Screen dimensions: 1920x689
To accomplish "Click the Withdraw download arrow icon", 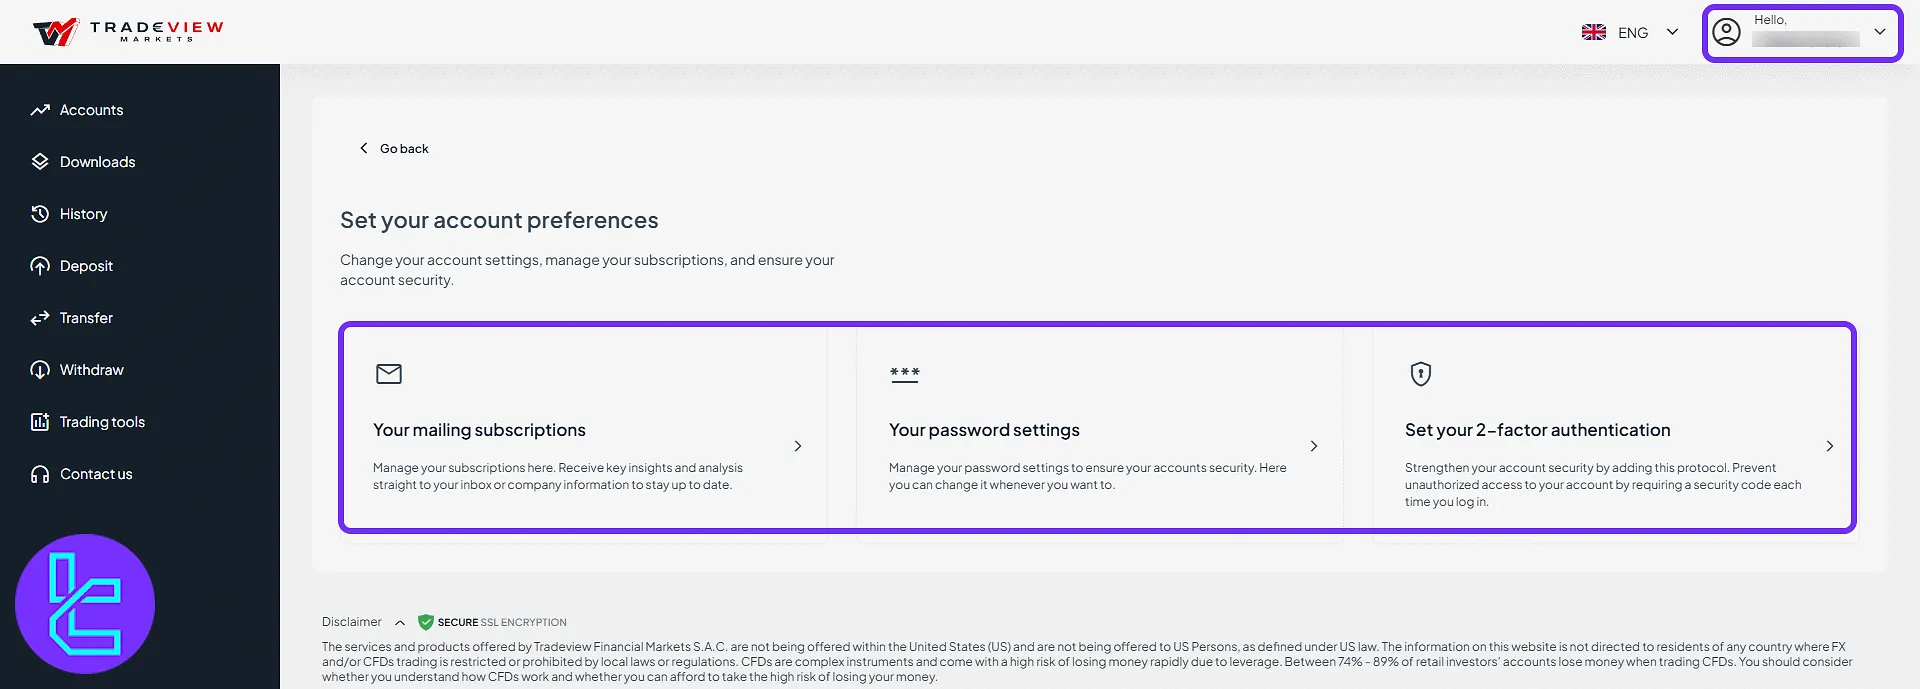I will click(x=40, y=370).
